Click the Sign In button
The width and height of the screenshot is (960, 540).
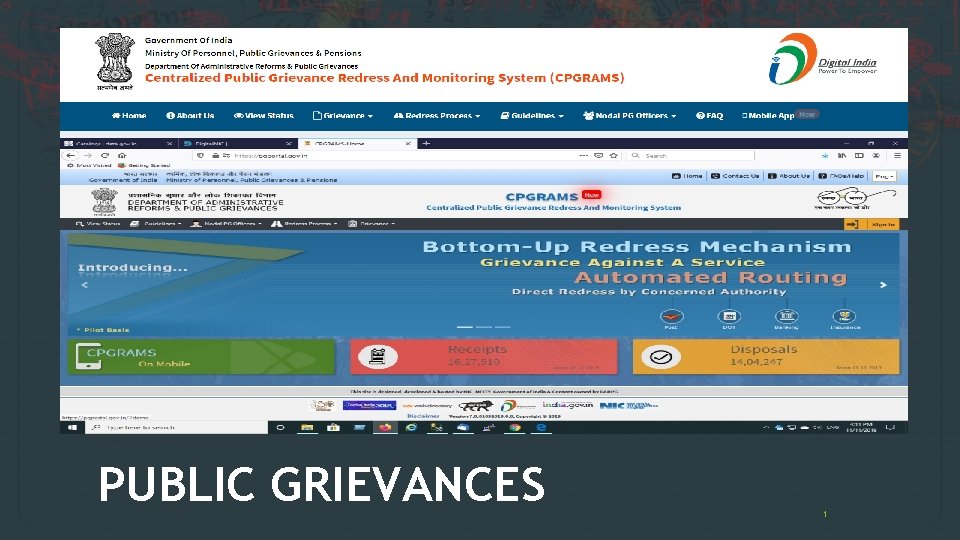pyautogui.click(x=871, y=225)
